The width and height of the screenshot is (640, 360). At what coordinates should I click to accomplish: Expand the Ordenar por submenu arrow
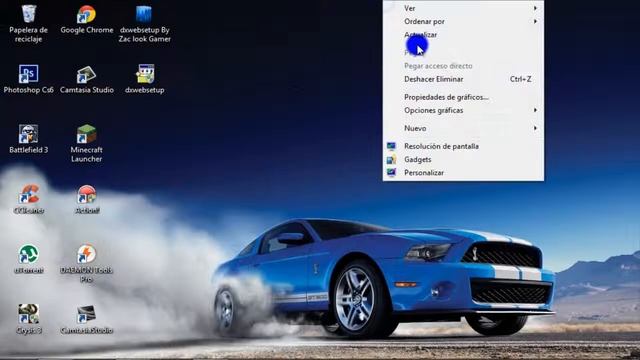click(535, 21)
